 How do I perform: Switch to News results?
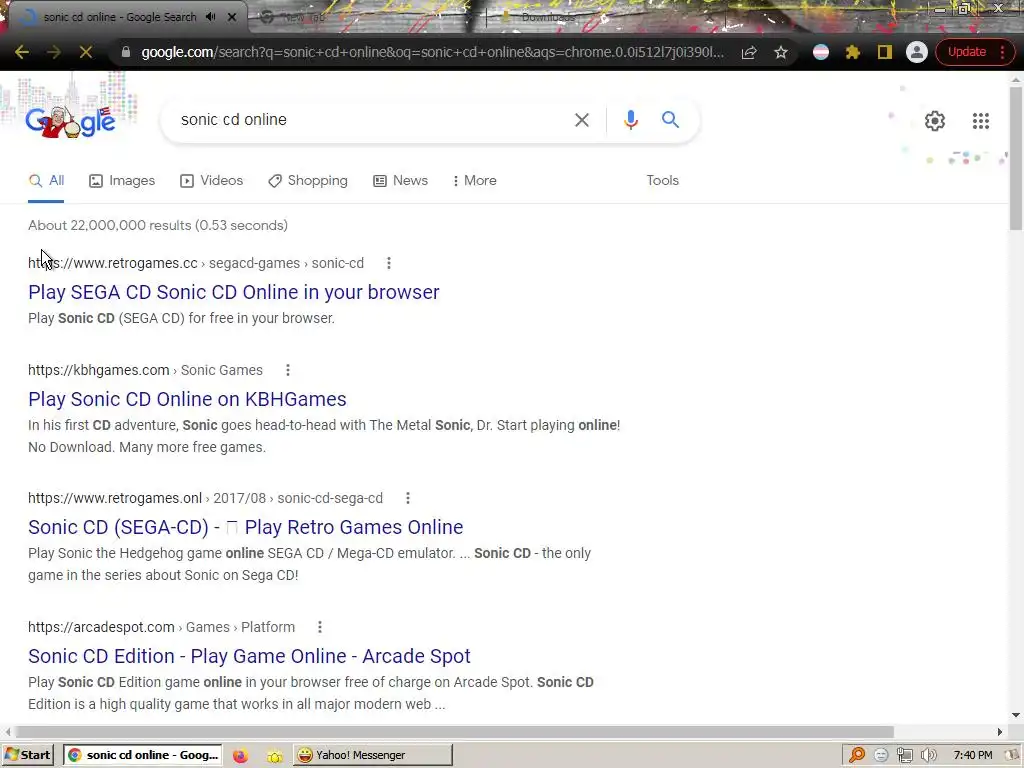click(400, 181)
